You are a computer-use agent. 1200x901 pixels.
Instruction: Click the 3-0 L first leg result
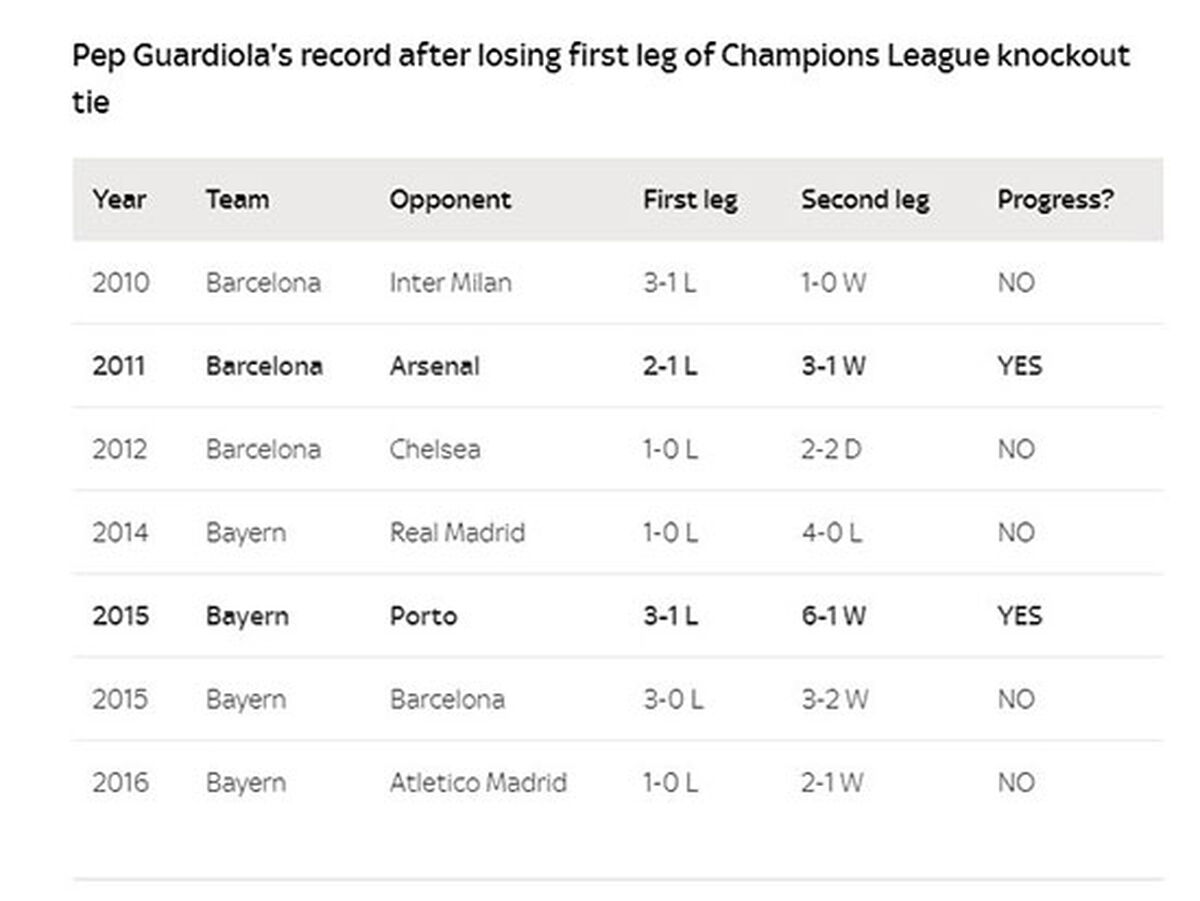click(672, 699)
